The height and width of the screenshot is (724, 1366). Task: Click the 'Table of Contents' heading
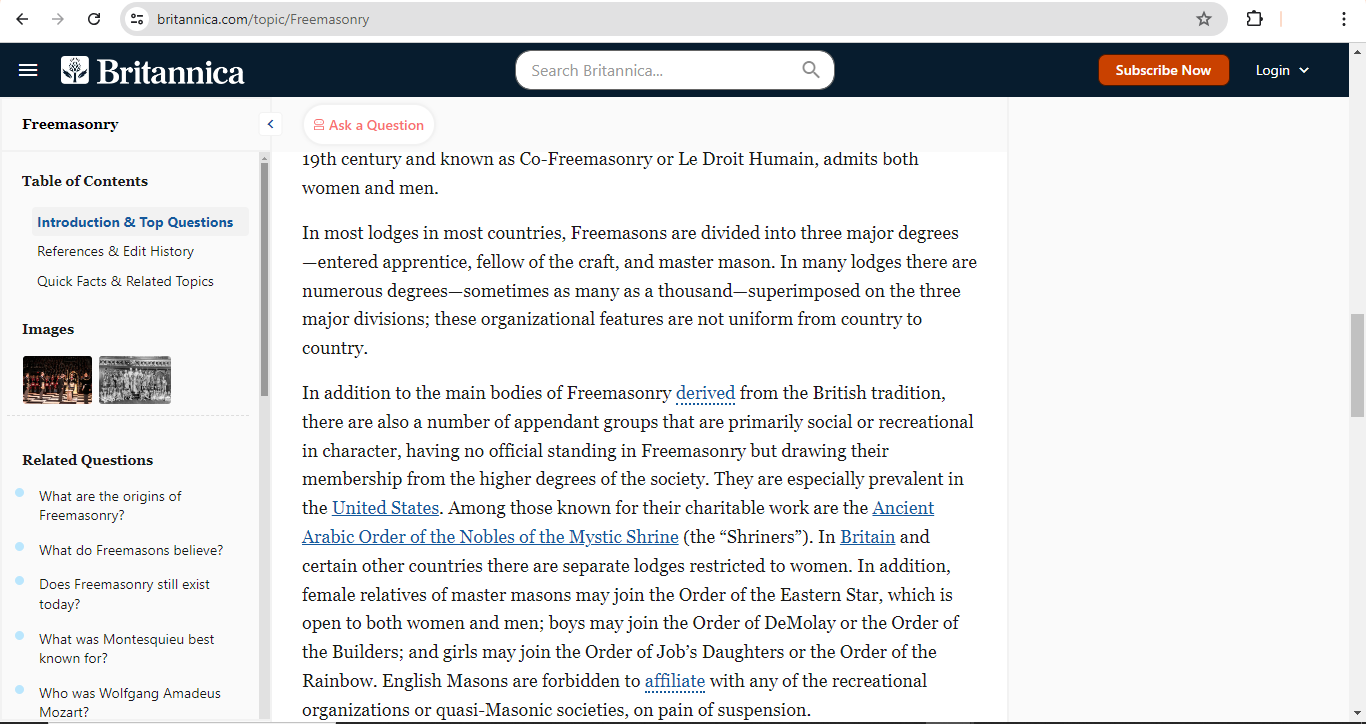(x=85, y=181)
